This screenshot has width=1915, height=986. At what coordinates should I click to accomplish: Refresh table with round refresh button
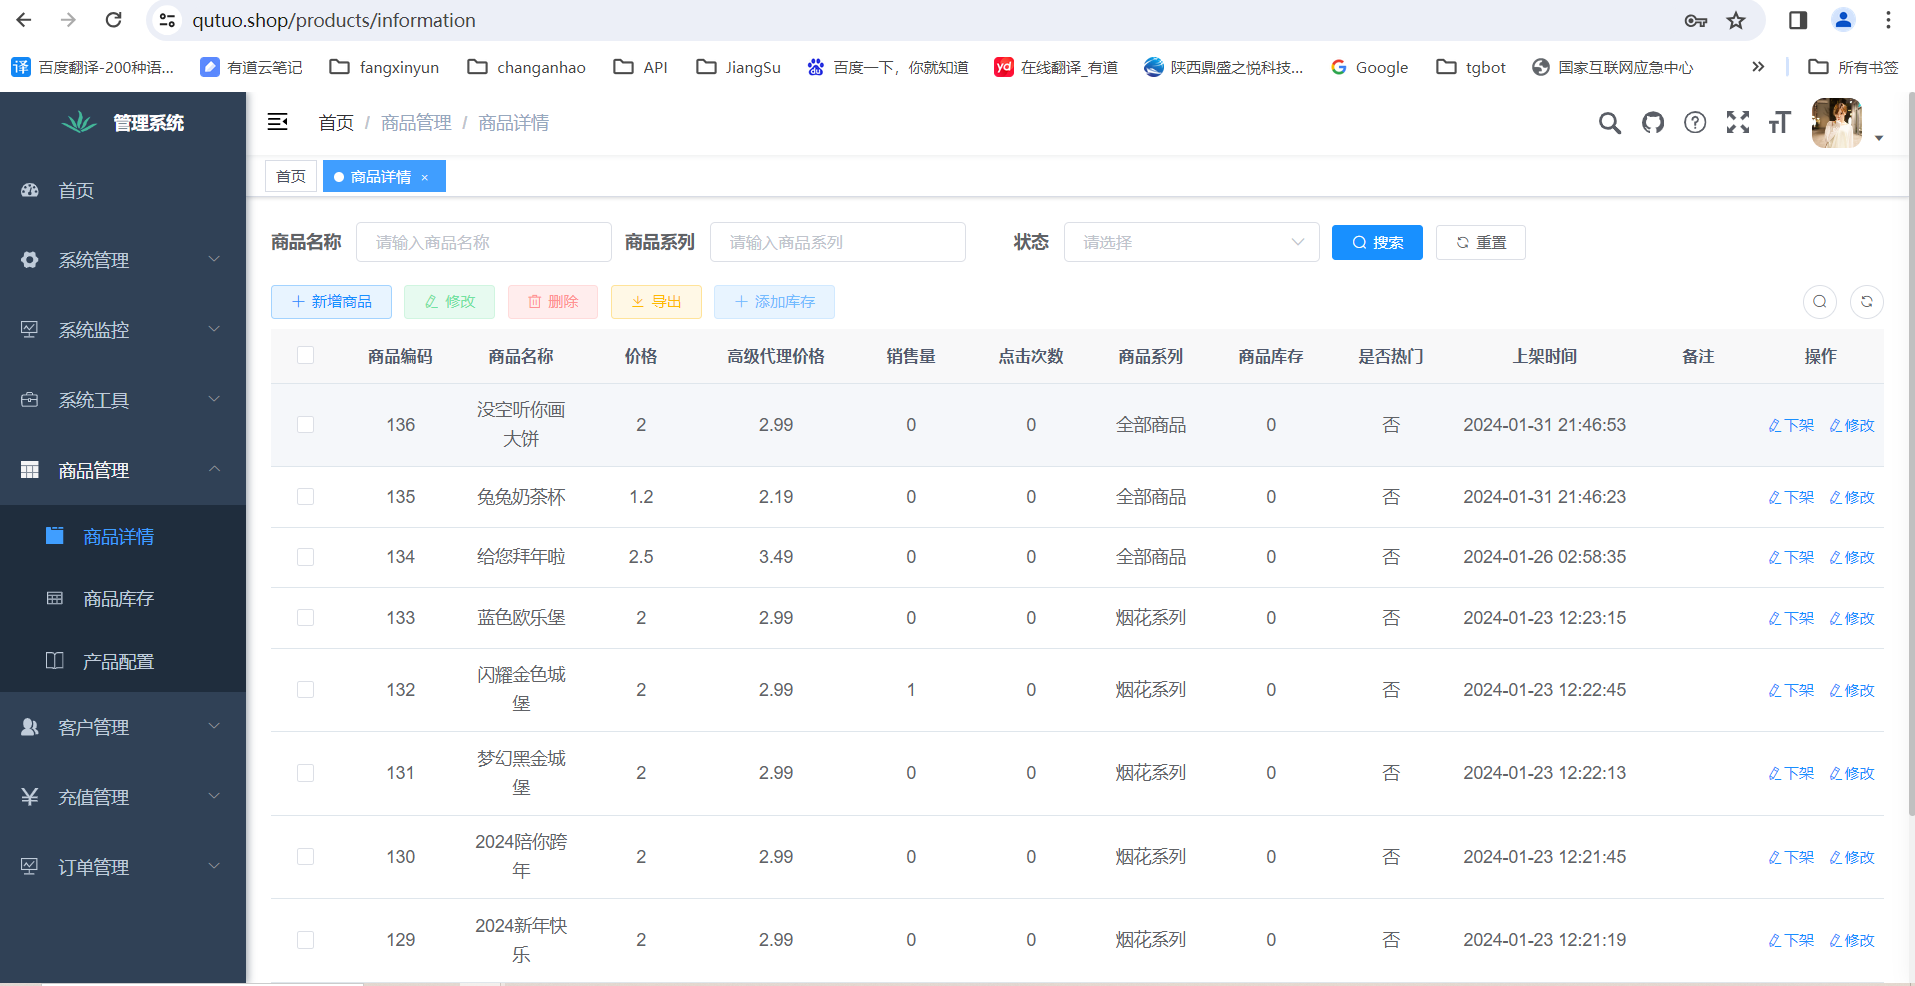click(x=1867, y=301)
